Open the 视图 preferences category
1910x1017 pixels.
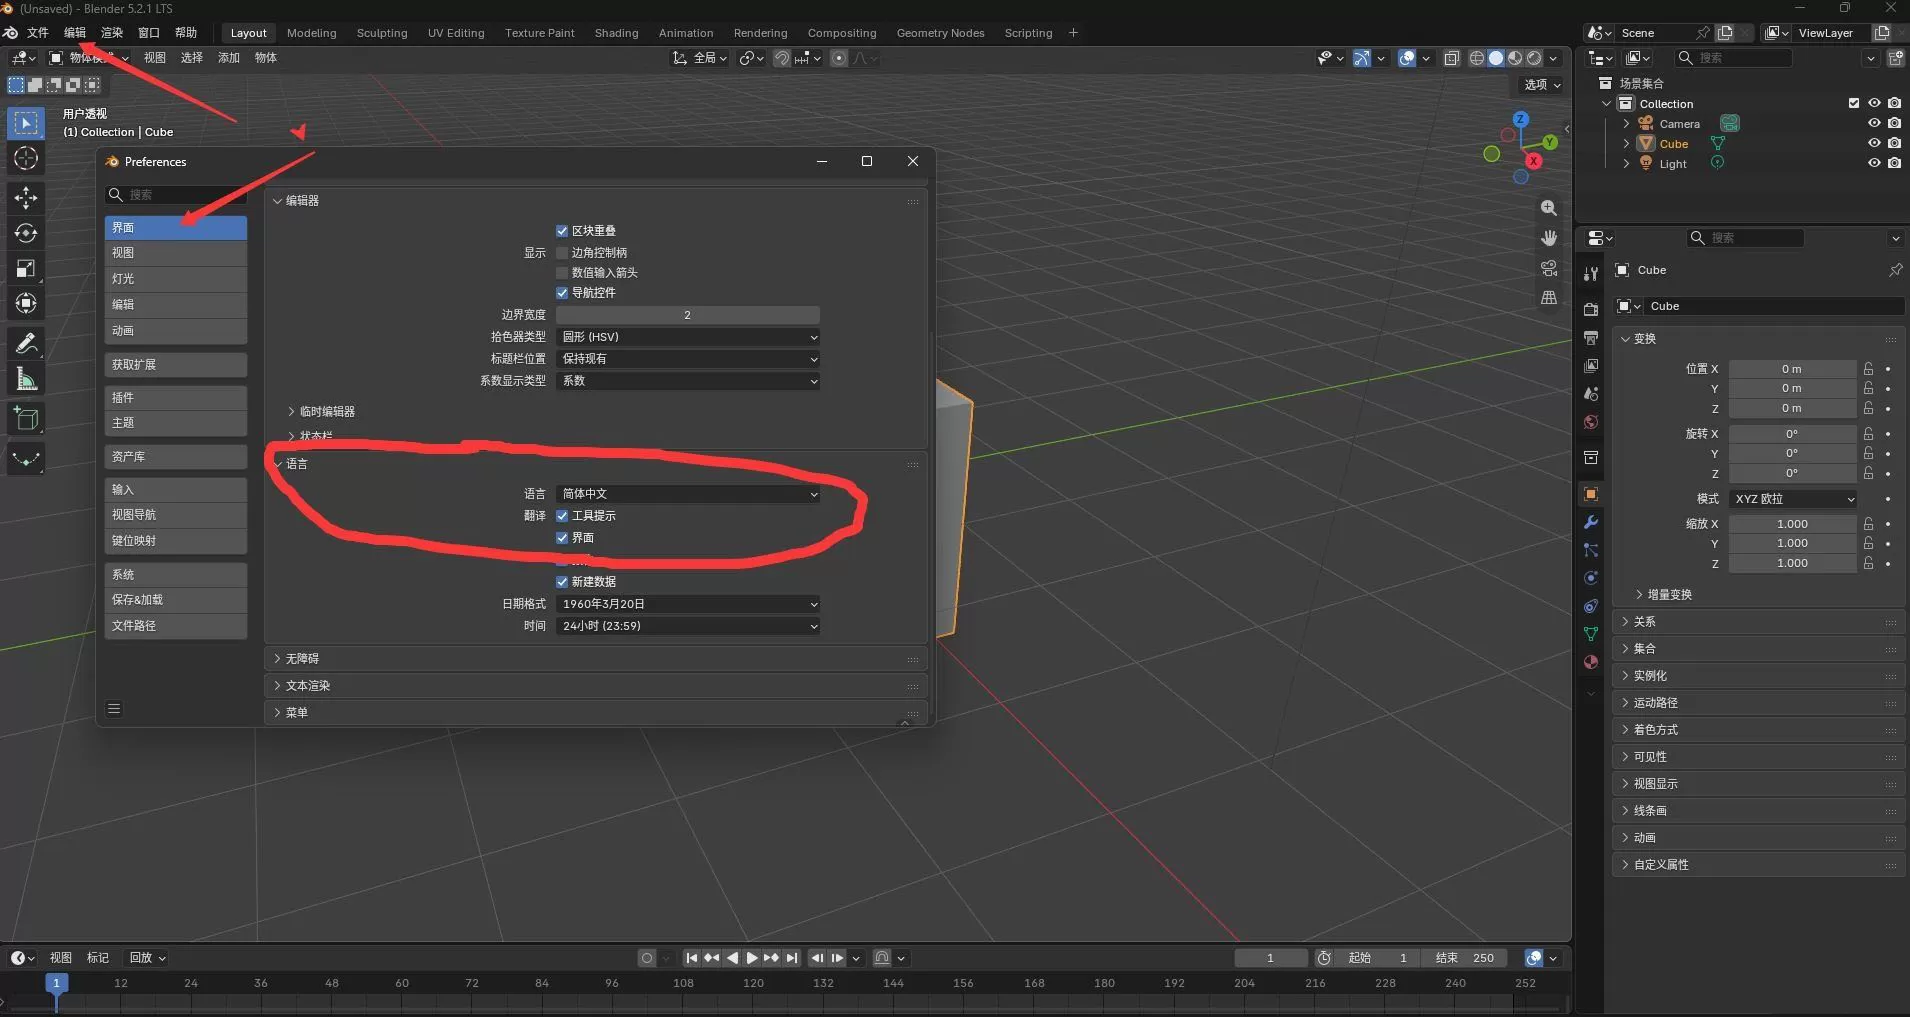(x=176, y=253)
